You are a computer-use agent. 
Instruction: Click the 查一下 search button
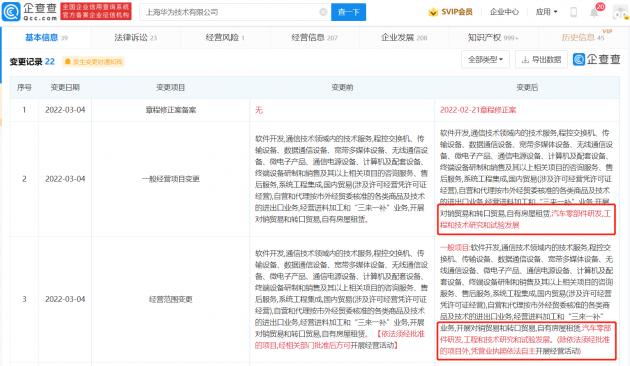click(x=348, y=12)
